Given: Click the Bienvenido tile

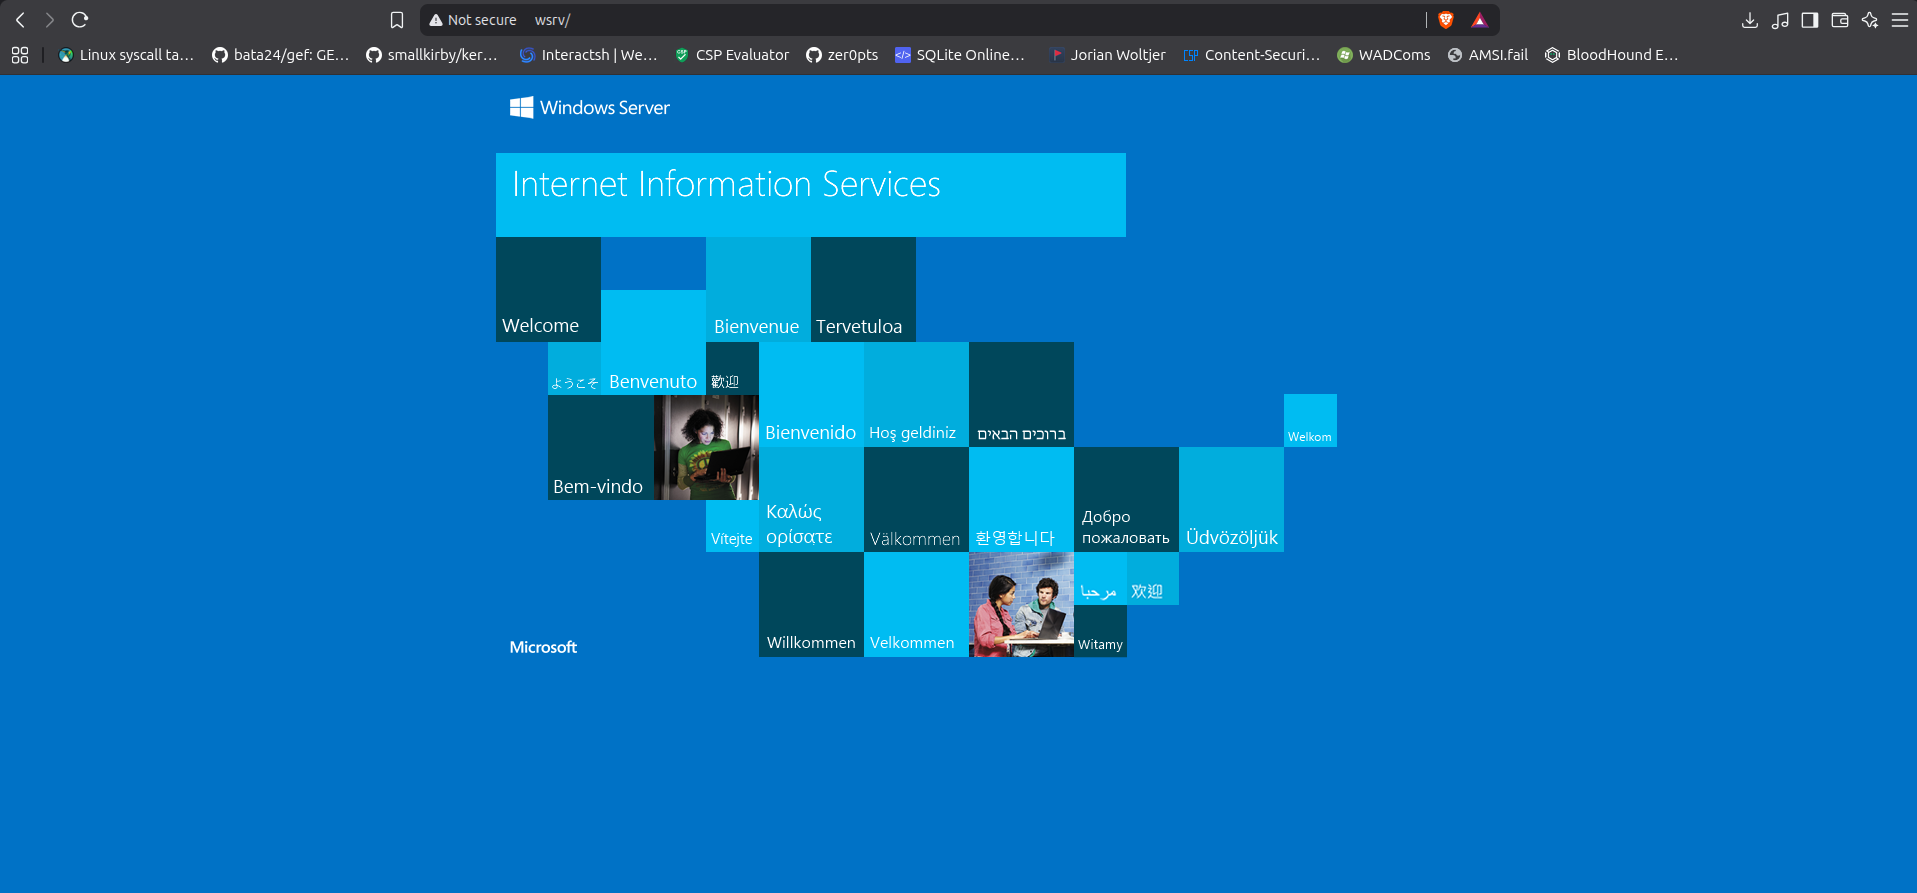Looking at the screenshot, I should coord(811,394).
